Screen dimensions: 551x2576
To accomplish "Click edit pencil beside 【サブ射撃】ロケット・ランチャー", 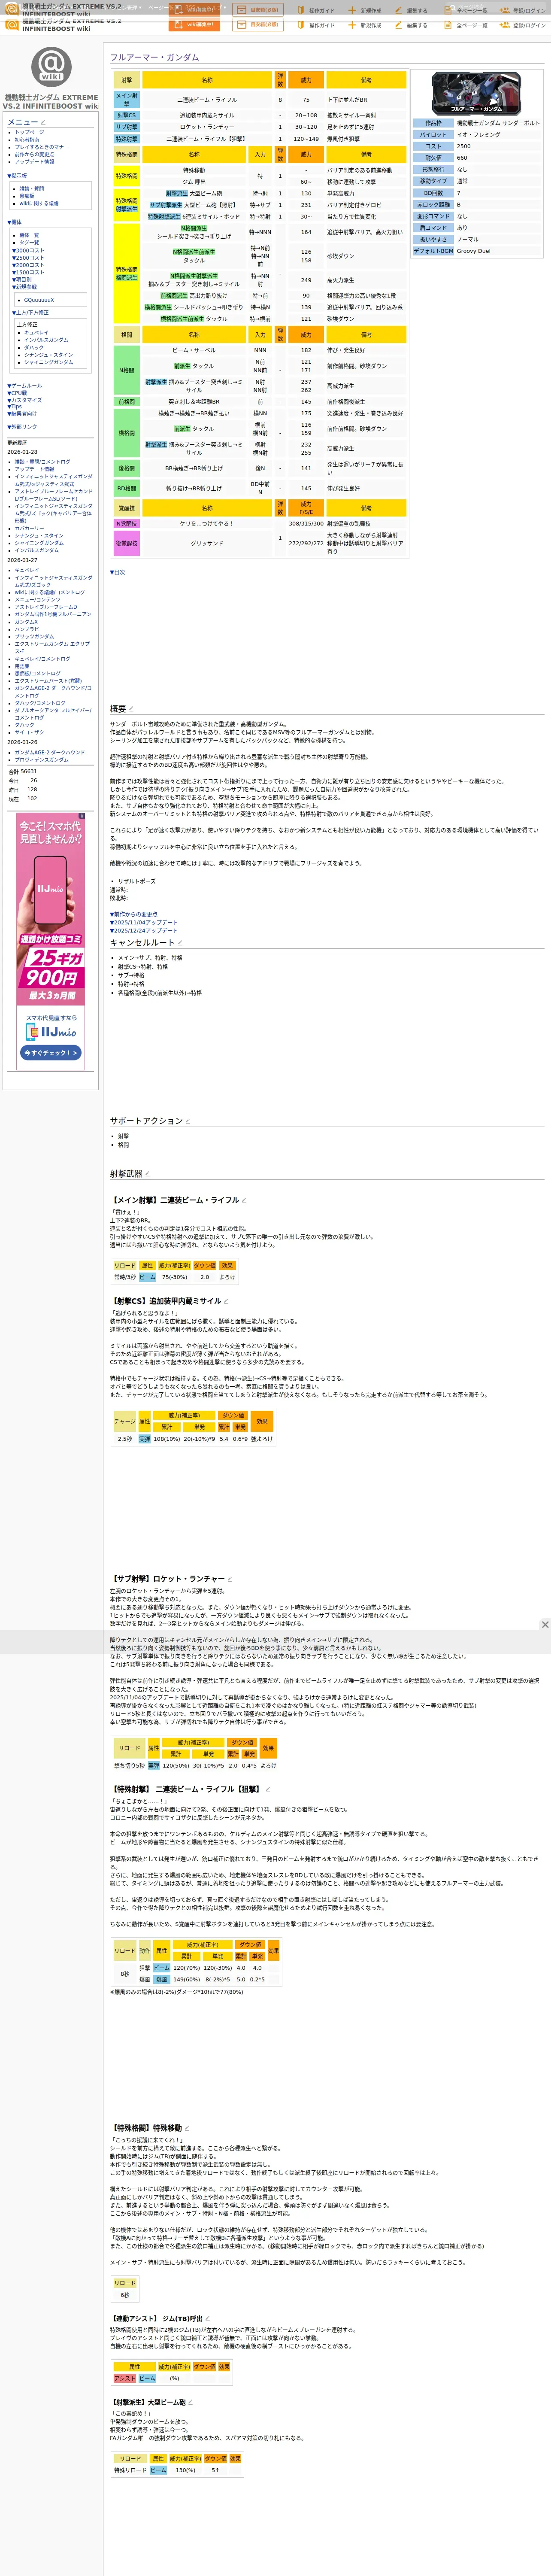I will point(230,1579).
